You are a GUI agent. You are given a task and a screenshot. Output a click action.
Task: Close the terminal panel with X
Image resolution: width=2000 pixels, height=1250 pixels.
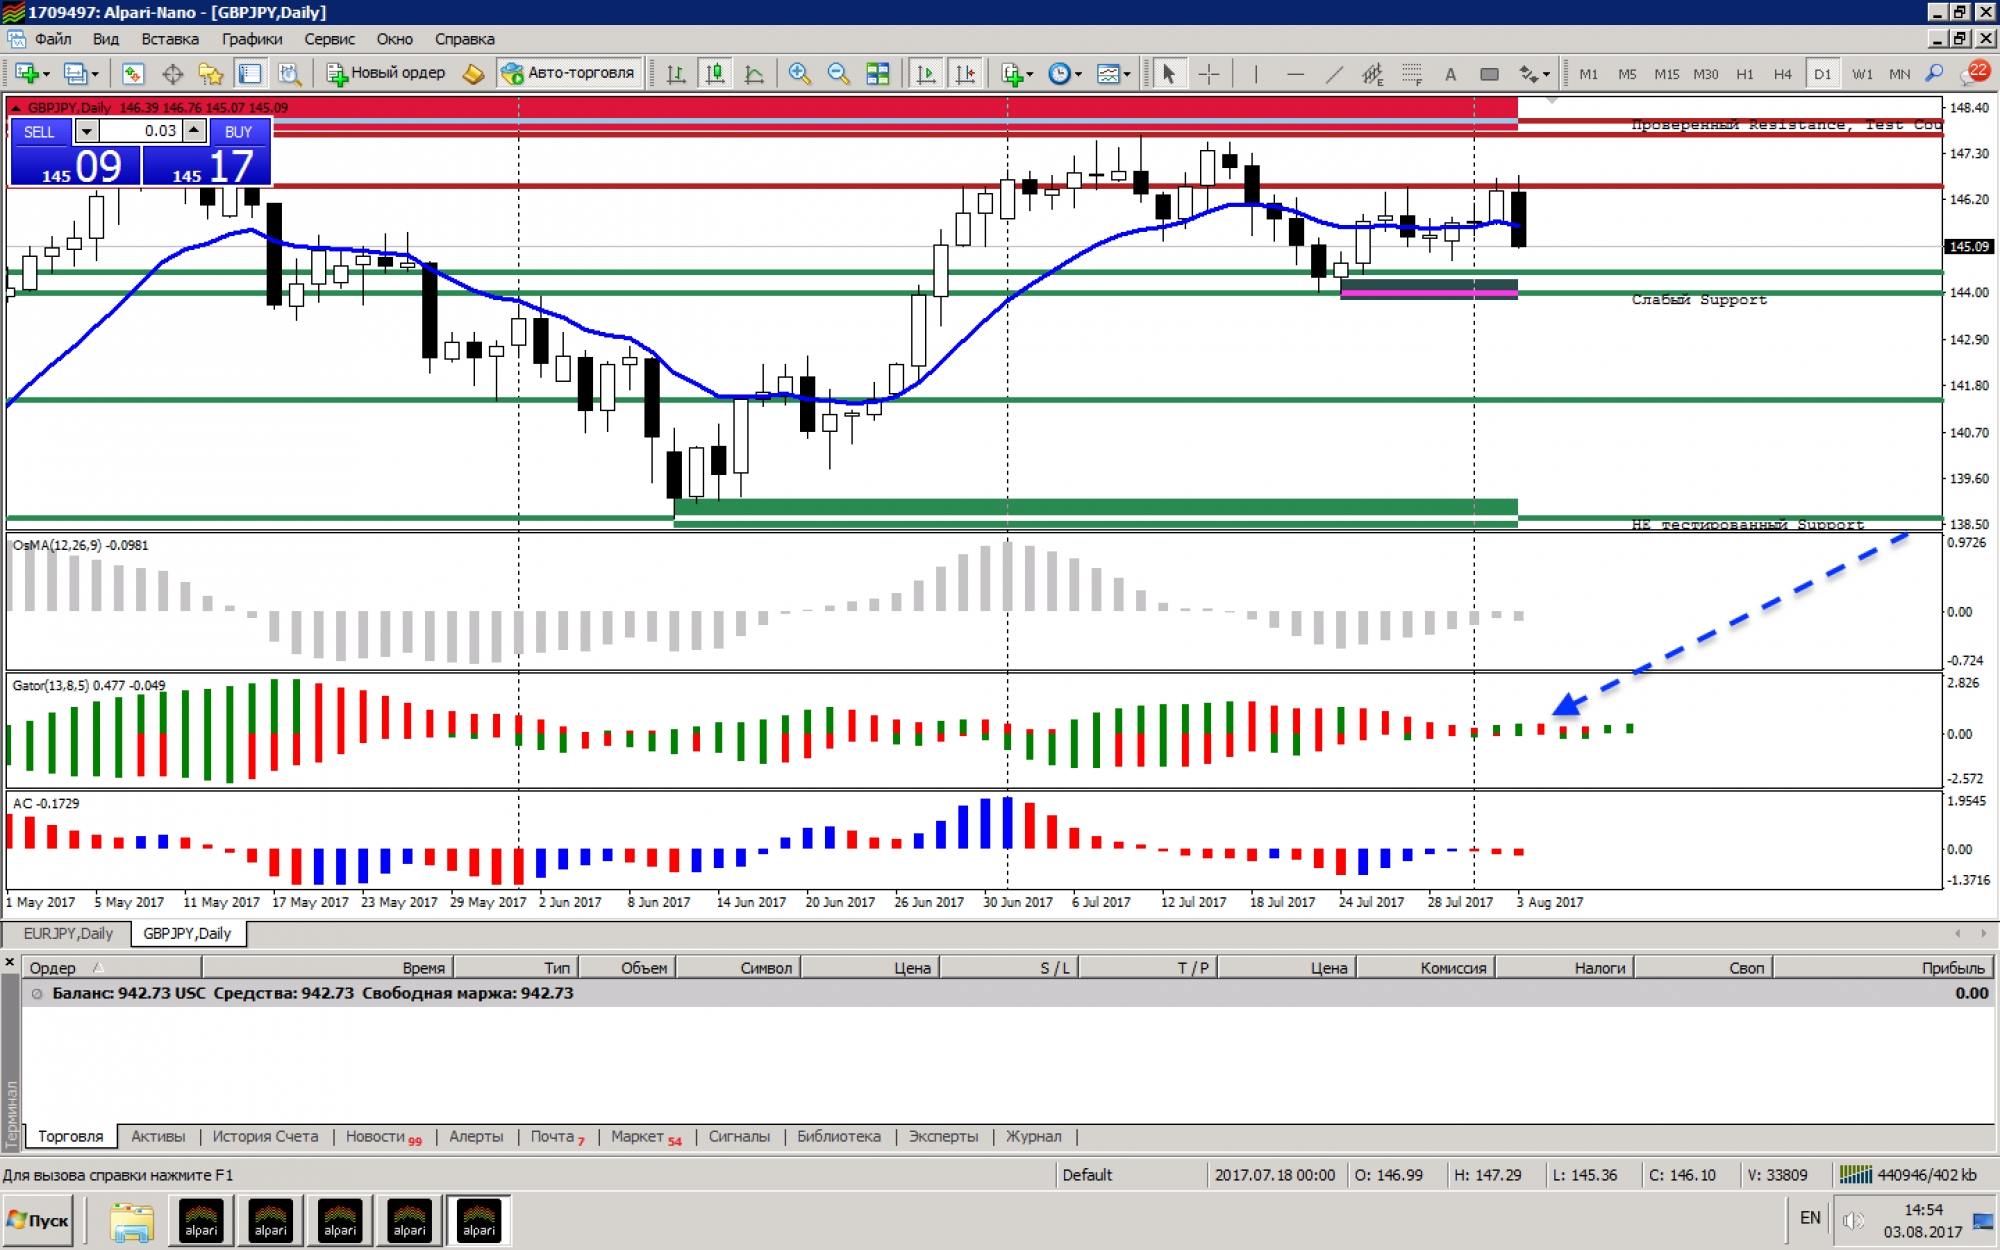[x=10, y=962]
